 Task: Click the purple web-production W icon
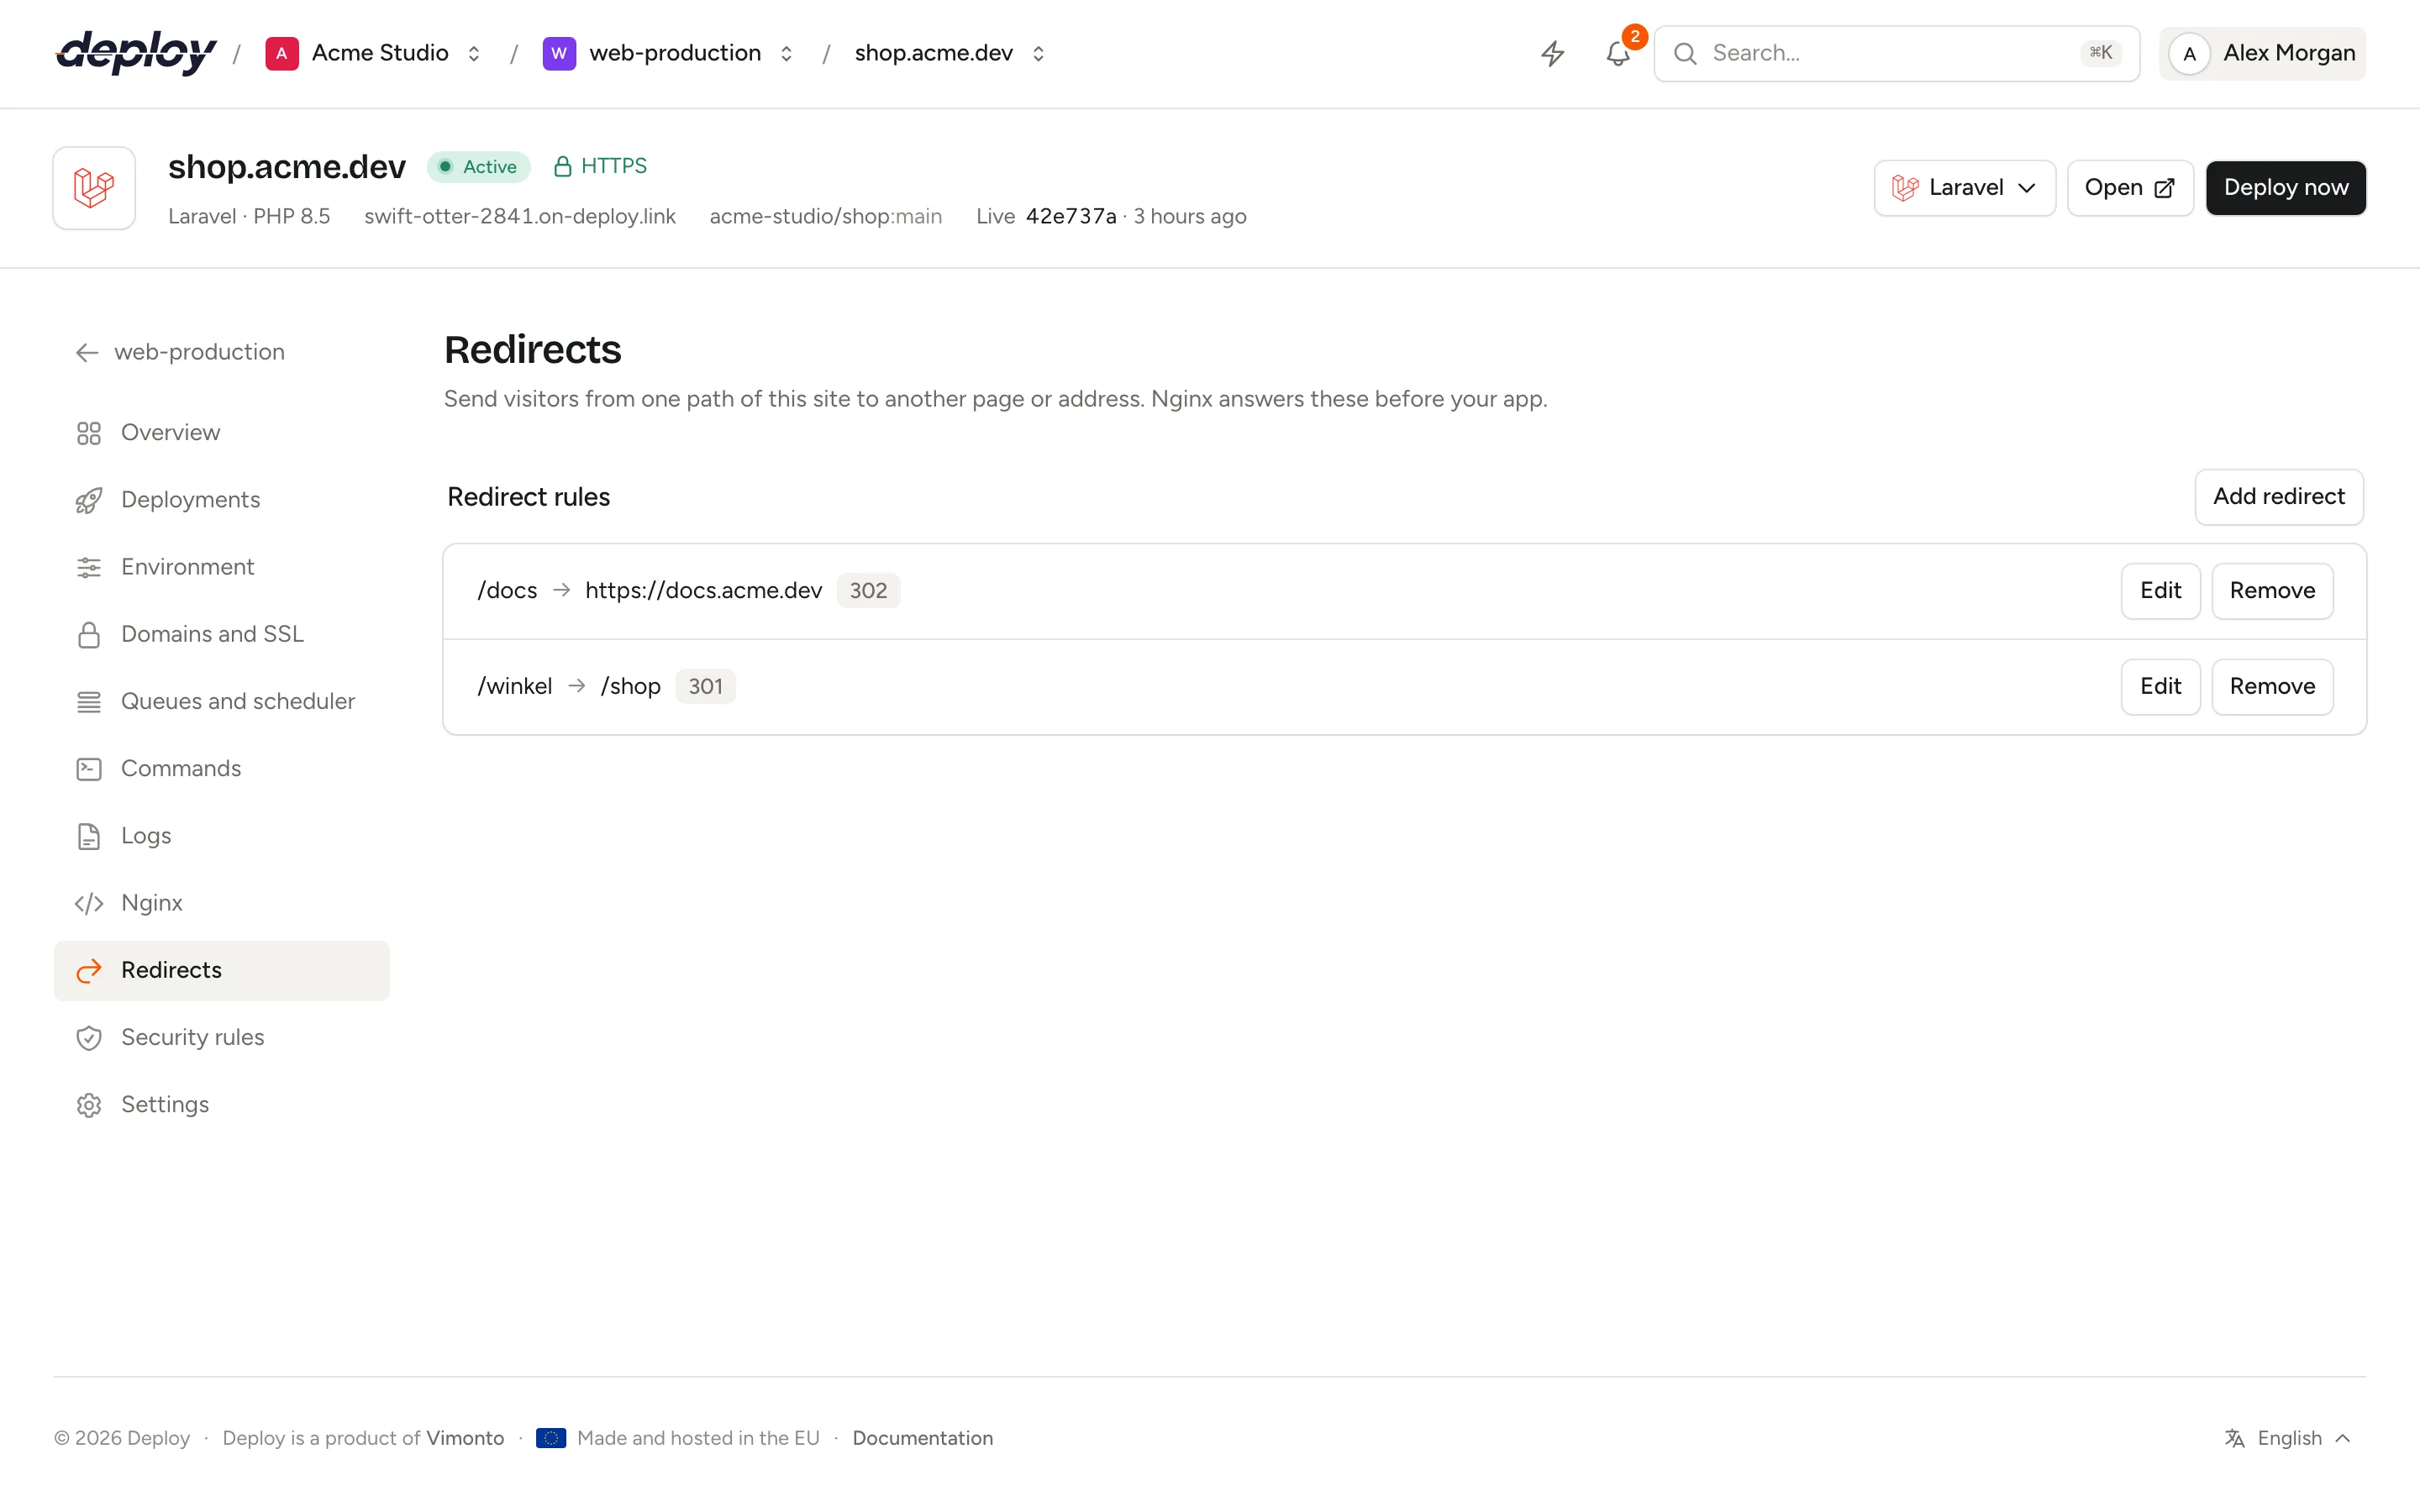tap(559, 53)
